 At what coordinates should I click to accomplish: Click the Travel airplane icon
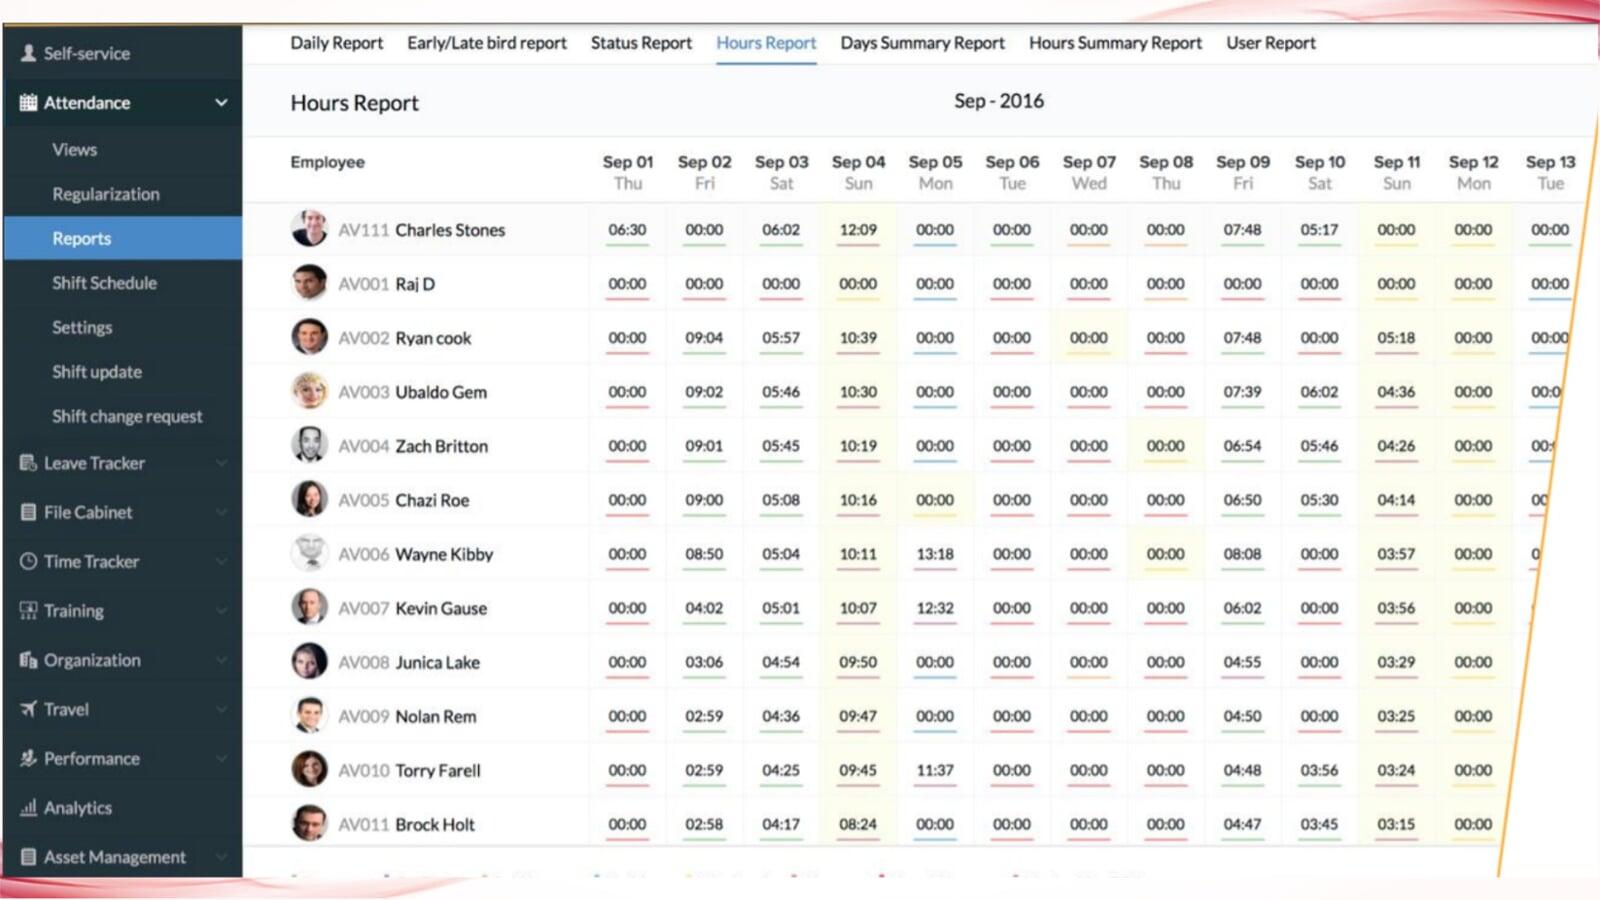coord(28,709)
